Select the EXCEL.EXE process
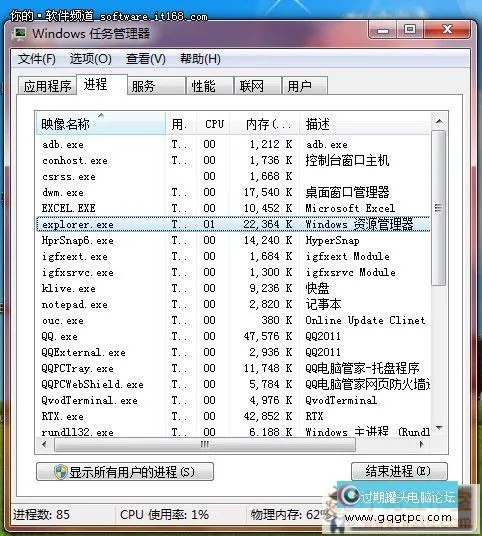482x536 pixels. pos(233,208)
